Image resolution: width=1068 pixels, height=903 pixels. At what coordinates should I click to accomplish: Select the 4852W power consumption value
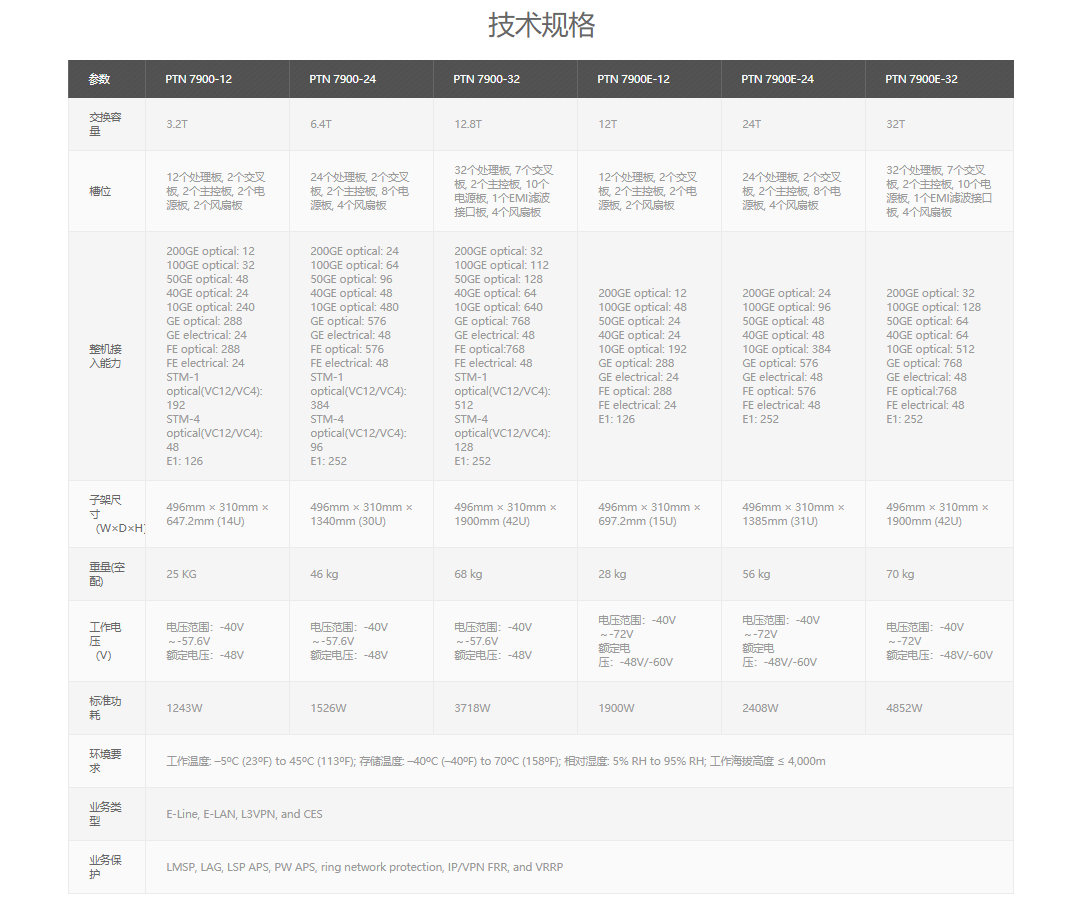pos(905,708)
